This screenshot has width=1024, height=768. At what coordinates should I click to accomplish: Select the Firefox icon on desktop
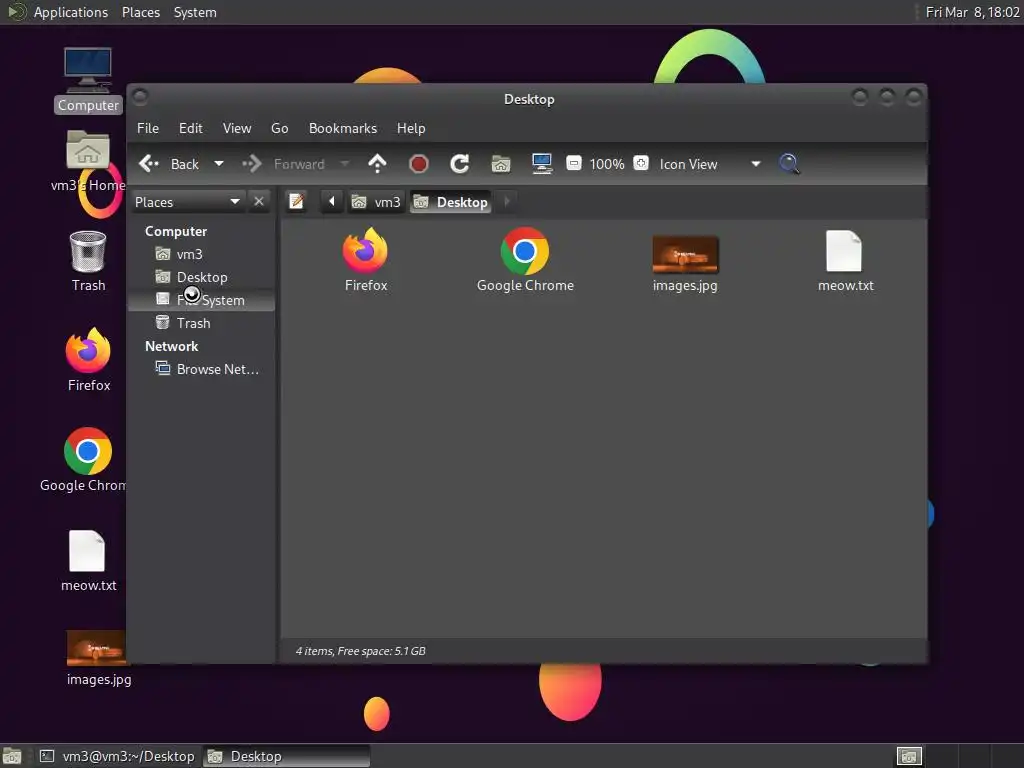tap(88, 360)
